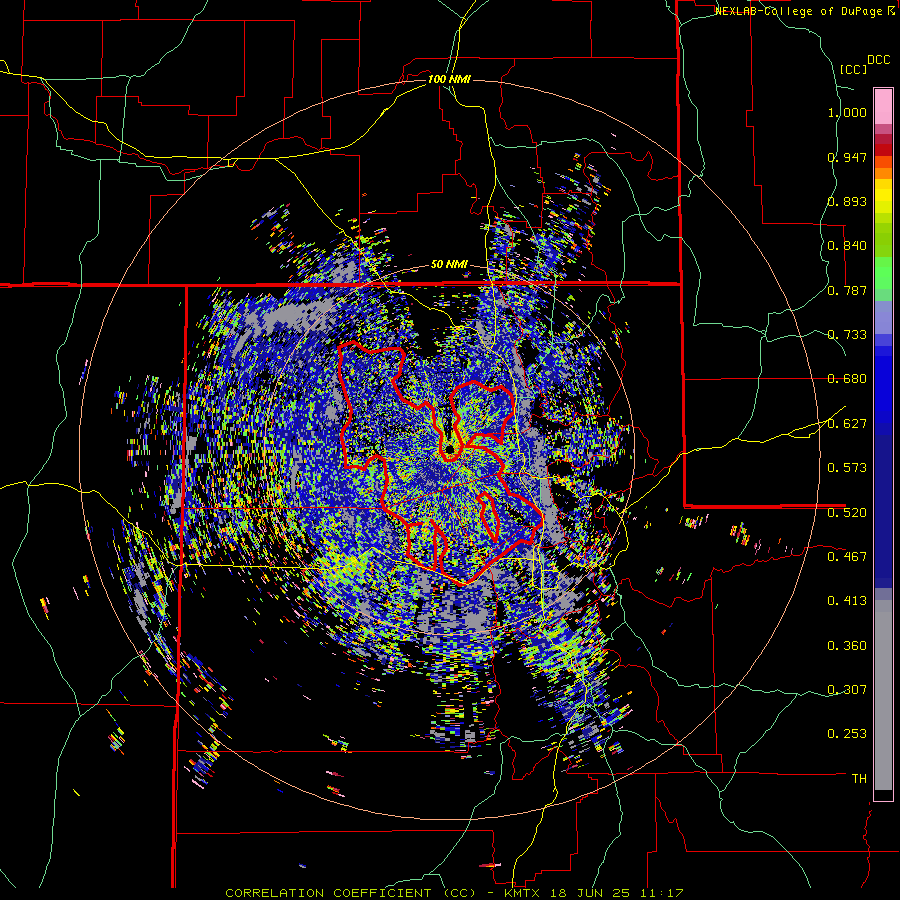Click the NEXLAB-College of DuPage header text

pyautogui.click(x=800, y=11)
